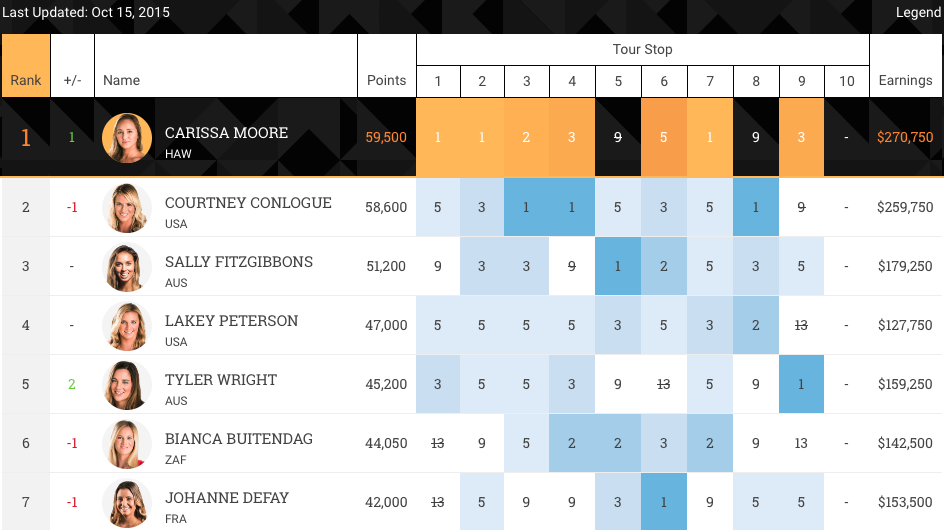Viewport: 944px width, 530px height.
Task: Click the Earnings column header
Action: point(905,80)
